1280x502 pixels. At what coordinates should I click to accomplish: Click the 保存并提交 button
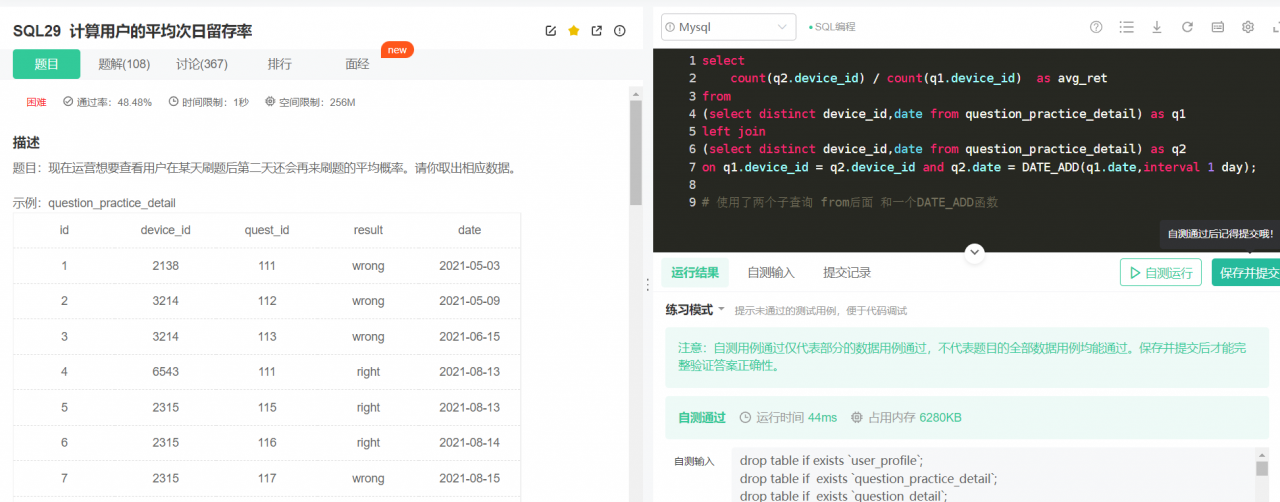tap(1246, 272)
